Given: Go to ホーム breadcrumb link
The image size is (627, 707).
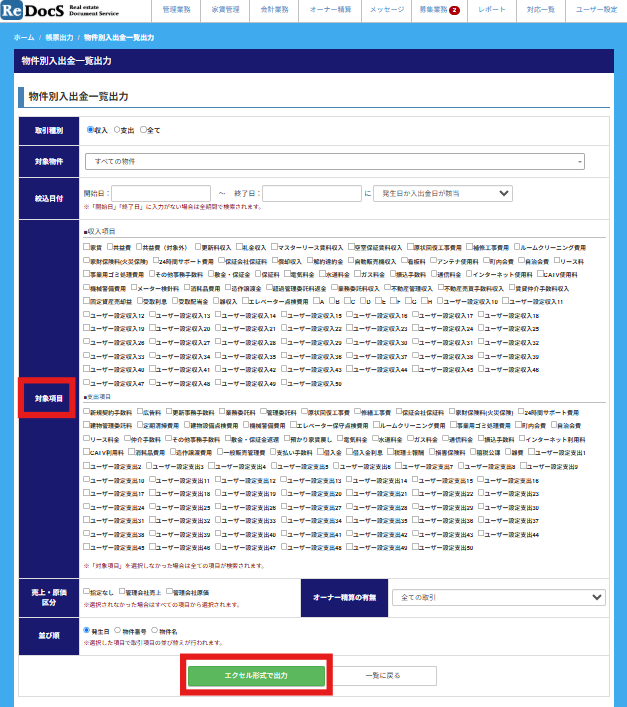Looking at the screenshot, I should [24, 37].
